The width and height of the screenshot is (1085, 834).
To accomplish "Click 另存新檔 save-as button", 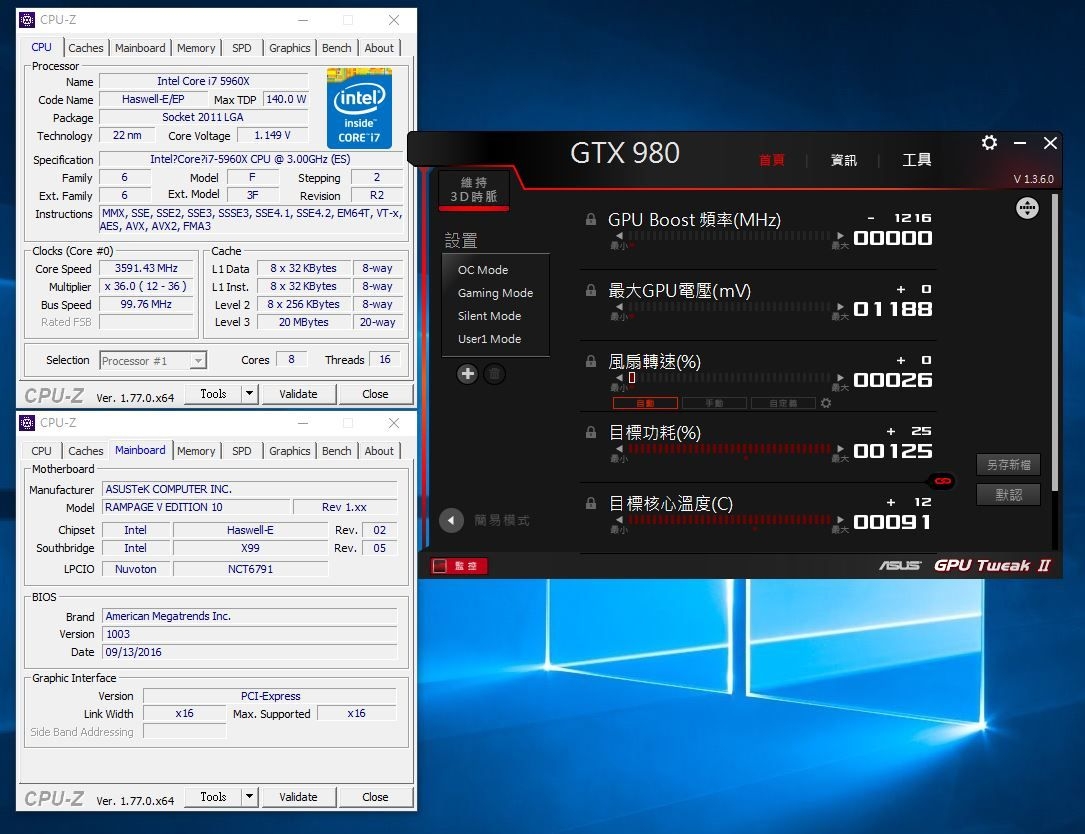I will coord(1008,464).
